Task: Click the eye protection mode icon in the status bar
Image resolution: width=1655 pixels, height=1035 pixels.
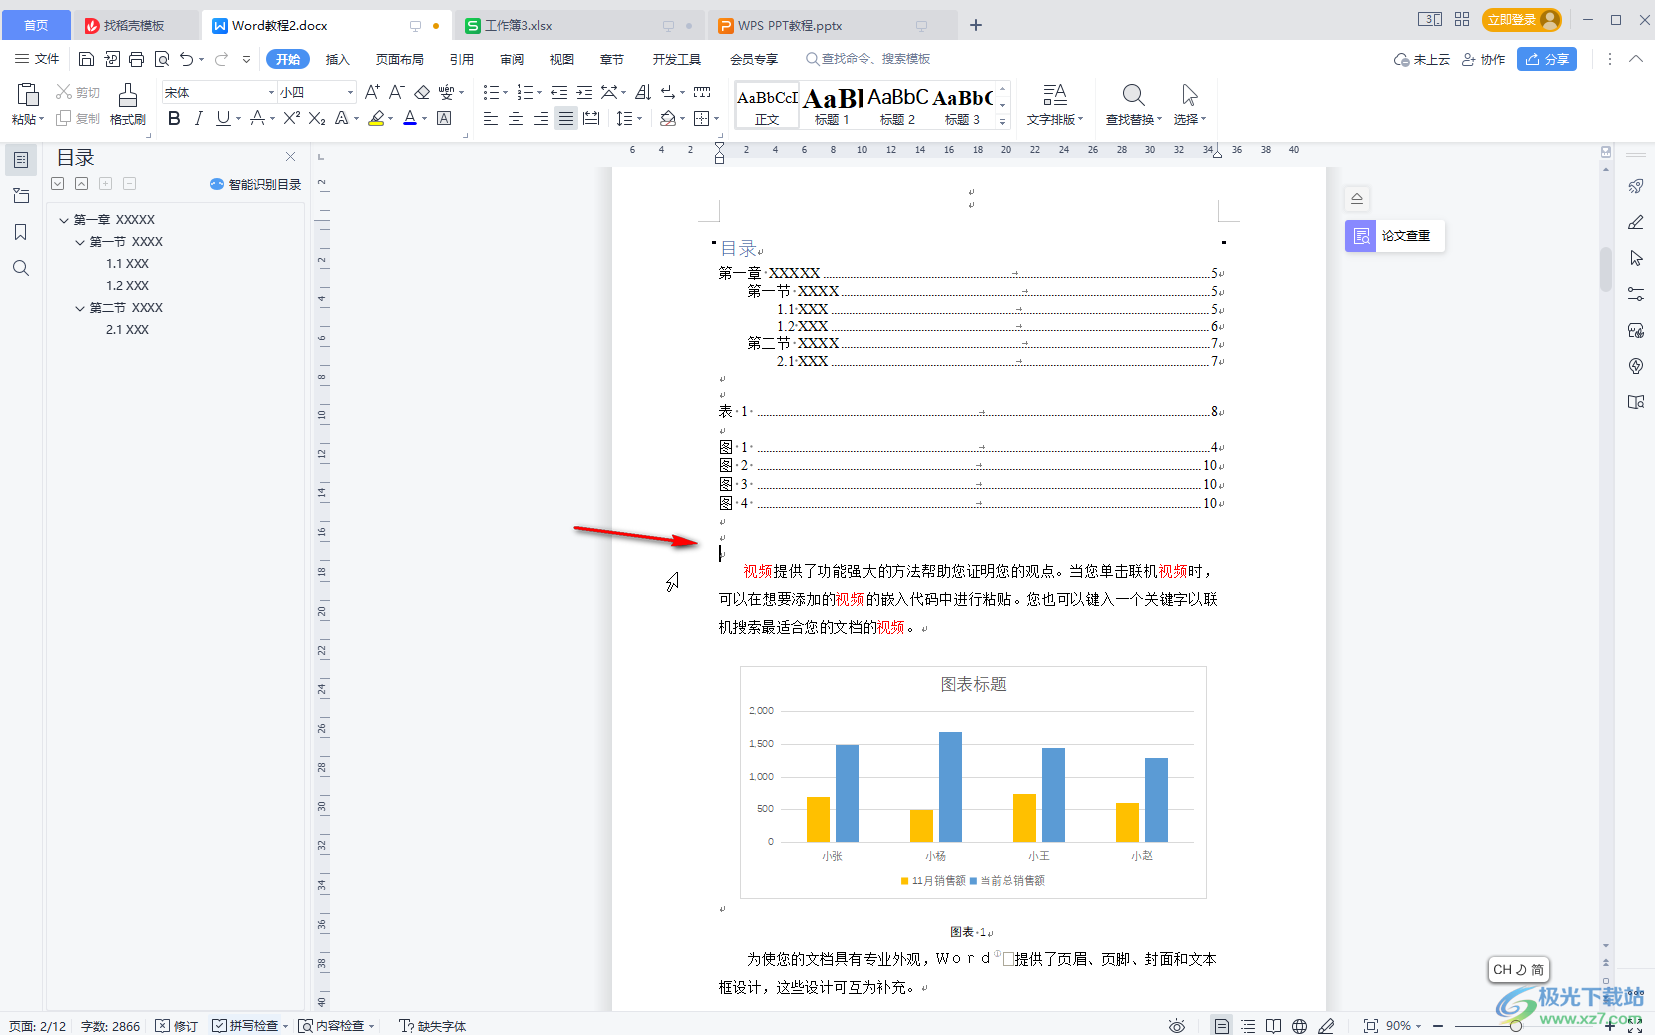Action: [1177, 1026]
